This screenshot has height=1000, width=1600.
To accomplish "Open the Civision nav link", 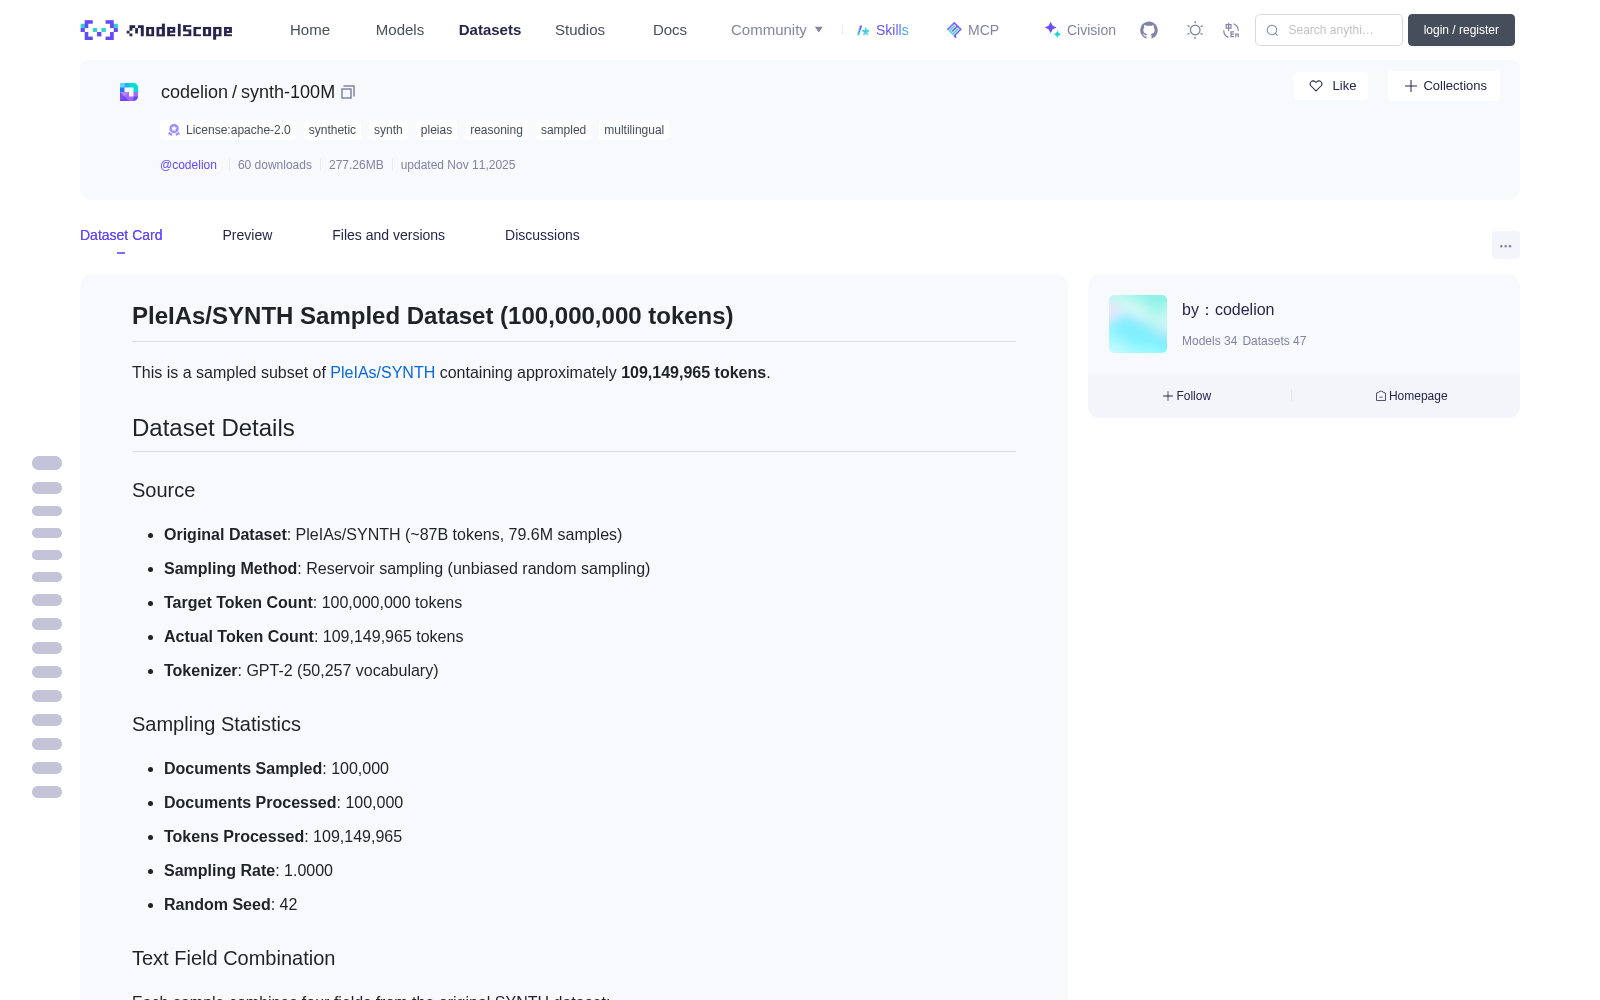I will point(1080,30).
